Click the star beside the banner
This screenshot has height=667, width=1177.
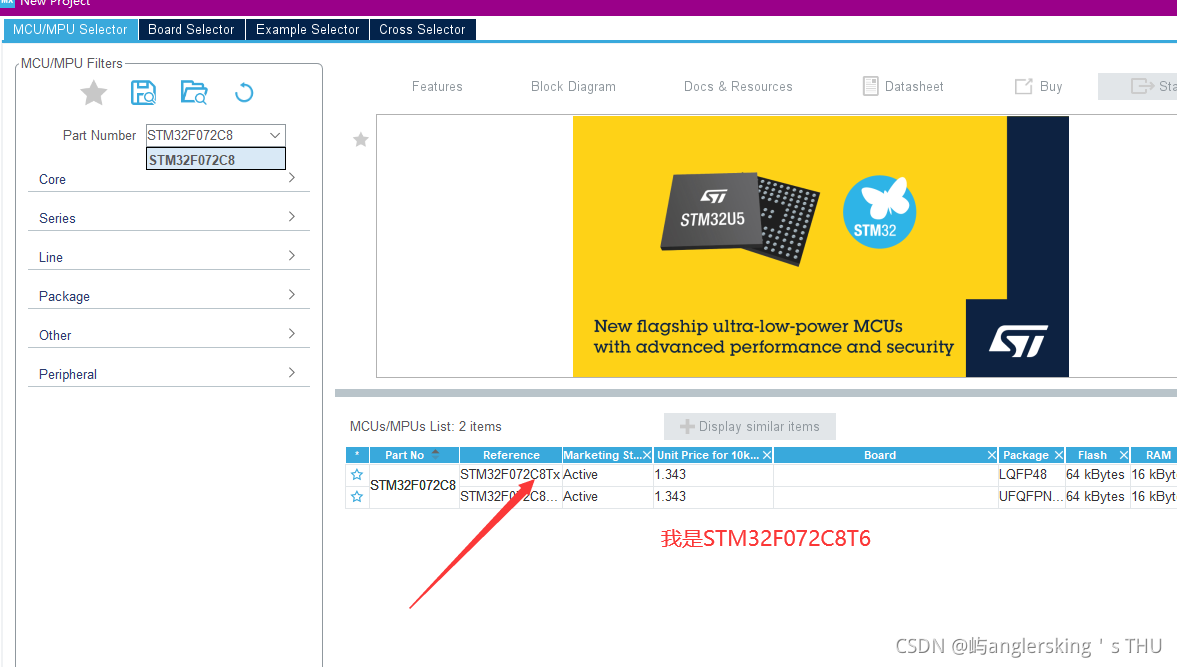click(x=361, y=140)
